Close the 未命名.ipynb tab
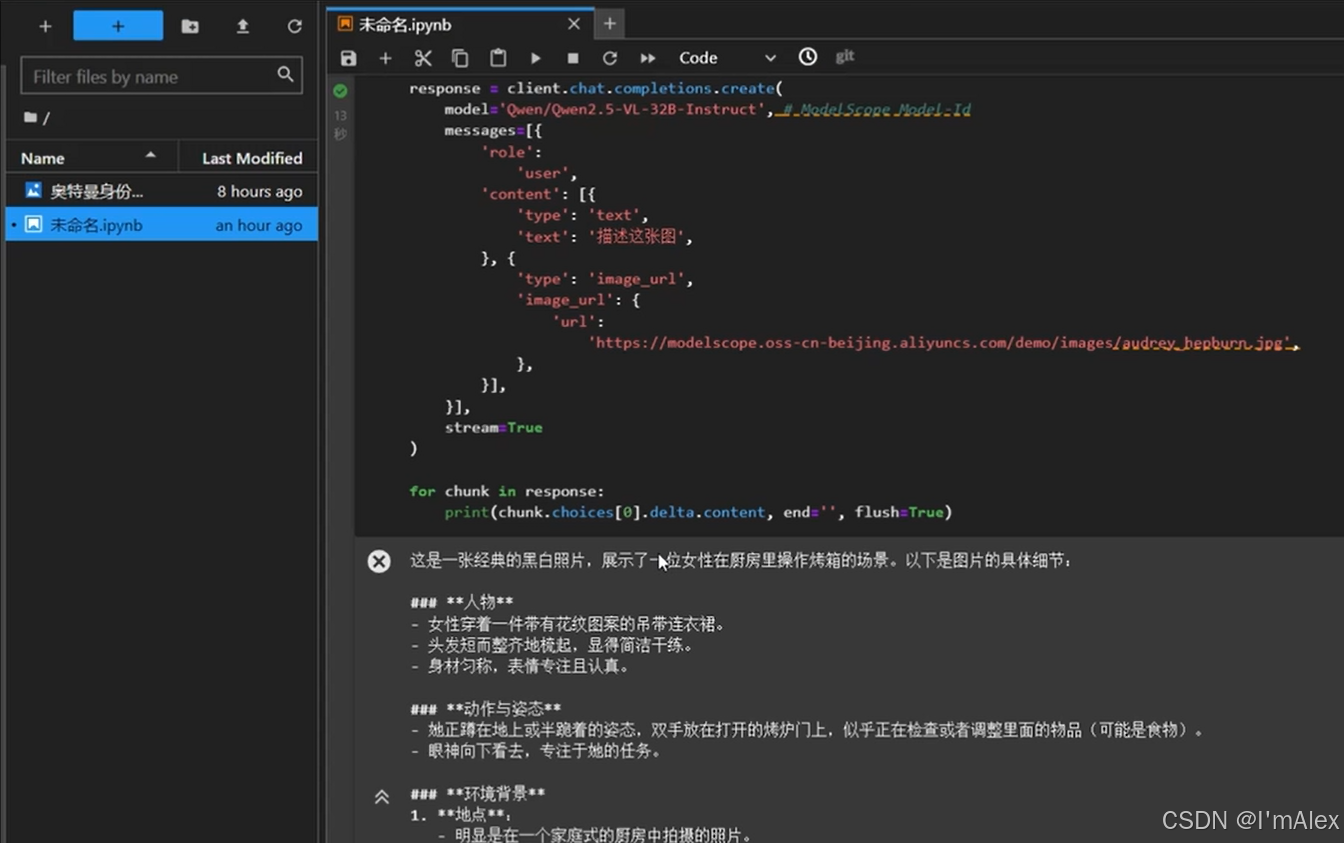Screen dimensions: 1344x843 pos(574,24)
